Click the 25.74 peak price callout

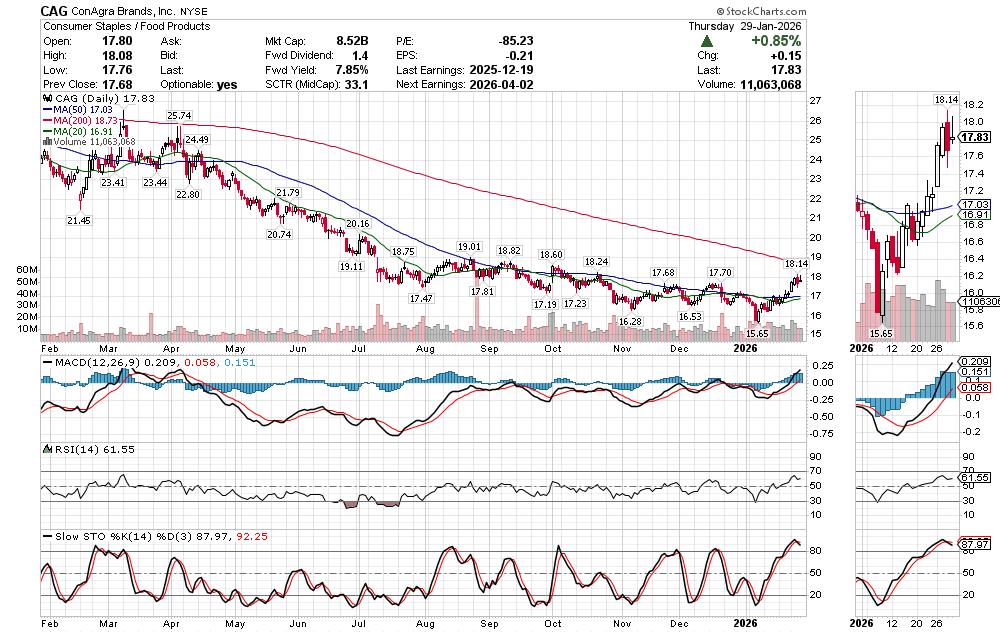[x=179, y=116]
